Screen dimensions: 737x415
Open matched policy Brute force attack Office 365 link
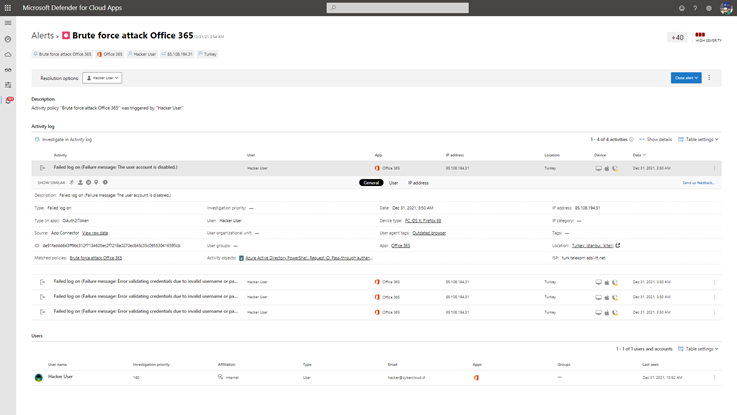(x=96, y=258)
